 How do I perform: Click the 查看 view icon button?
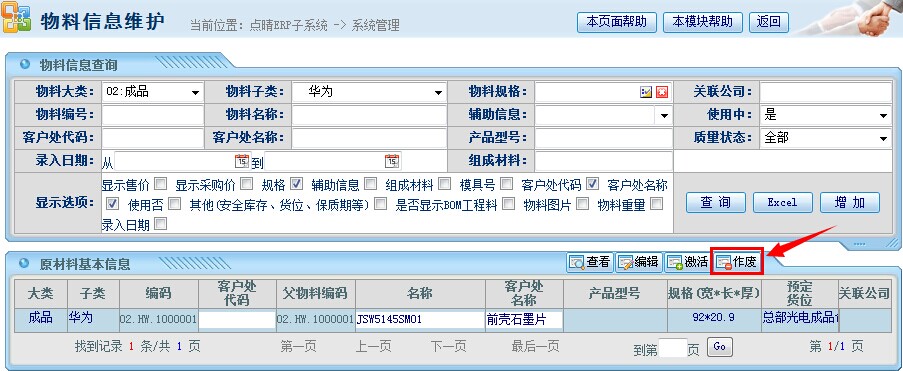pos(590,262)
